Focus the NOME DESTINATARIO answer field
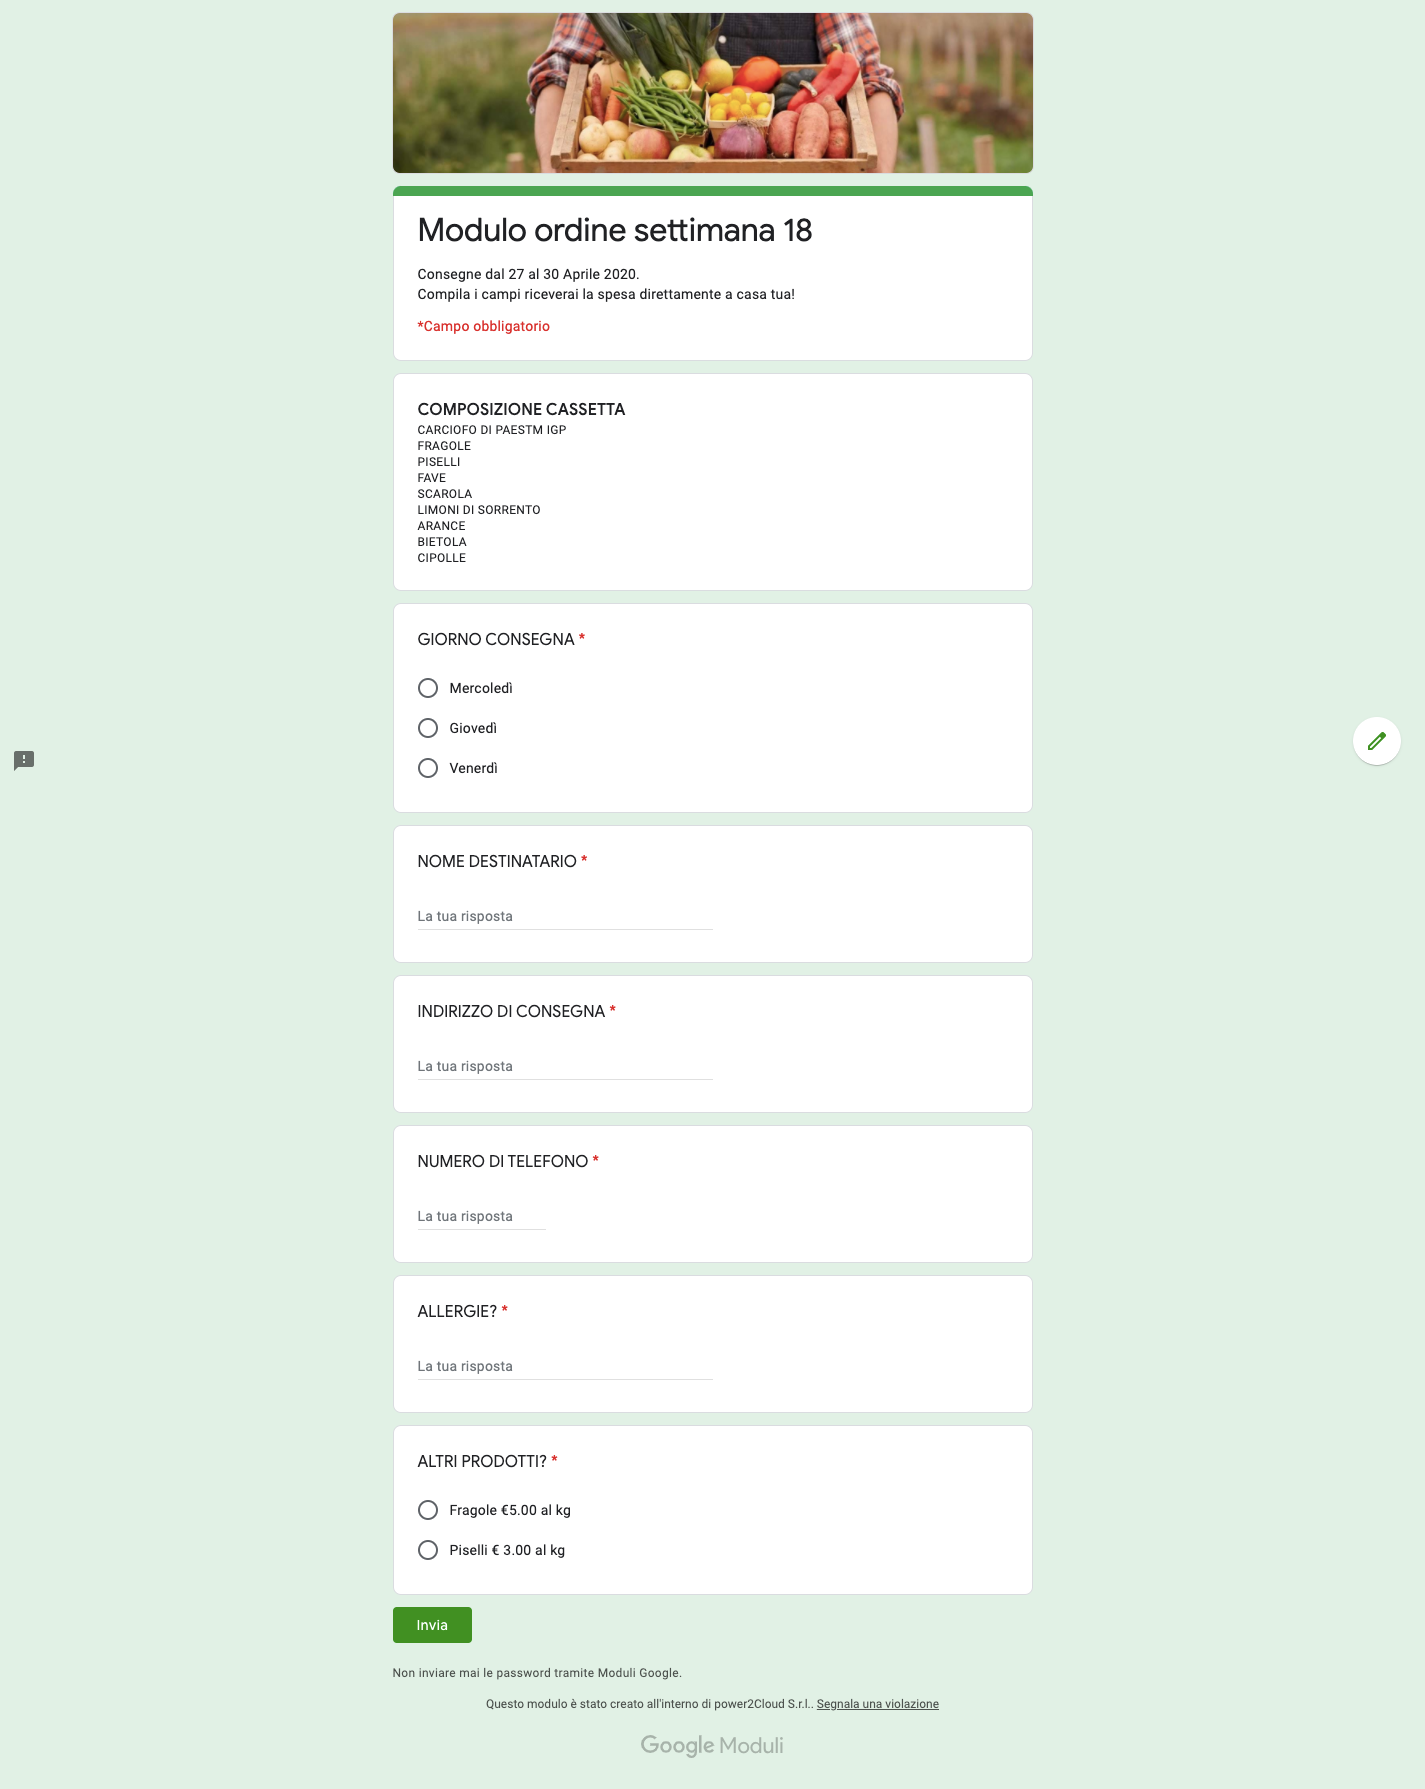Viewport: 1425px width, 1789px height. 565,916
